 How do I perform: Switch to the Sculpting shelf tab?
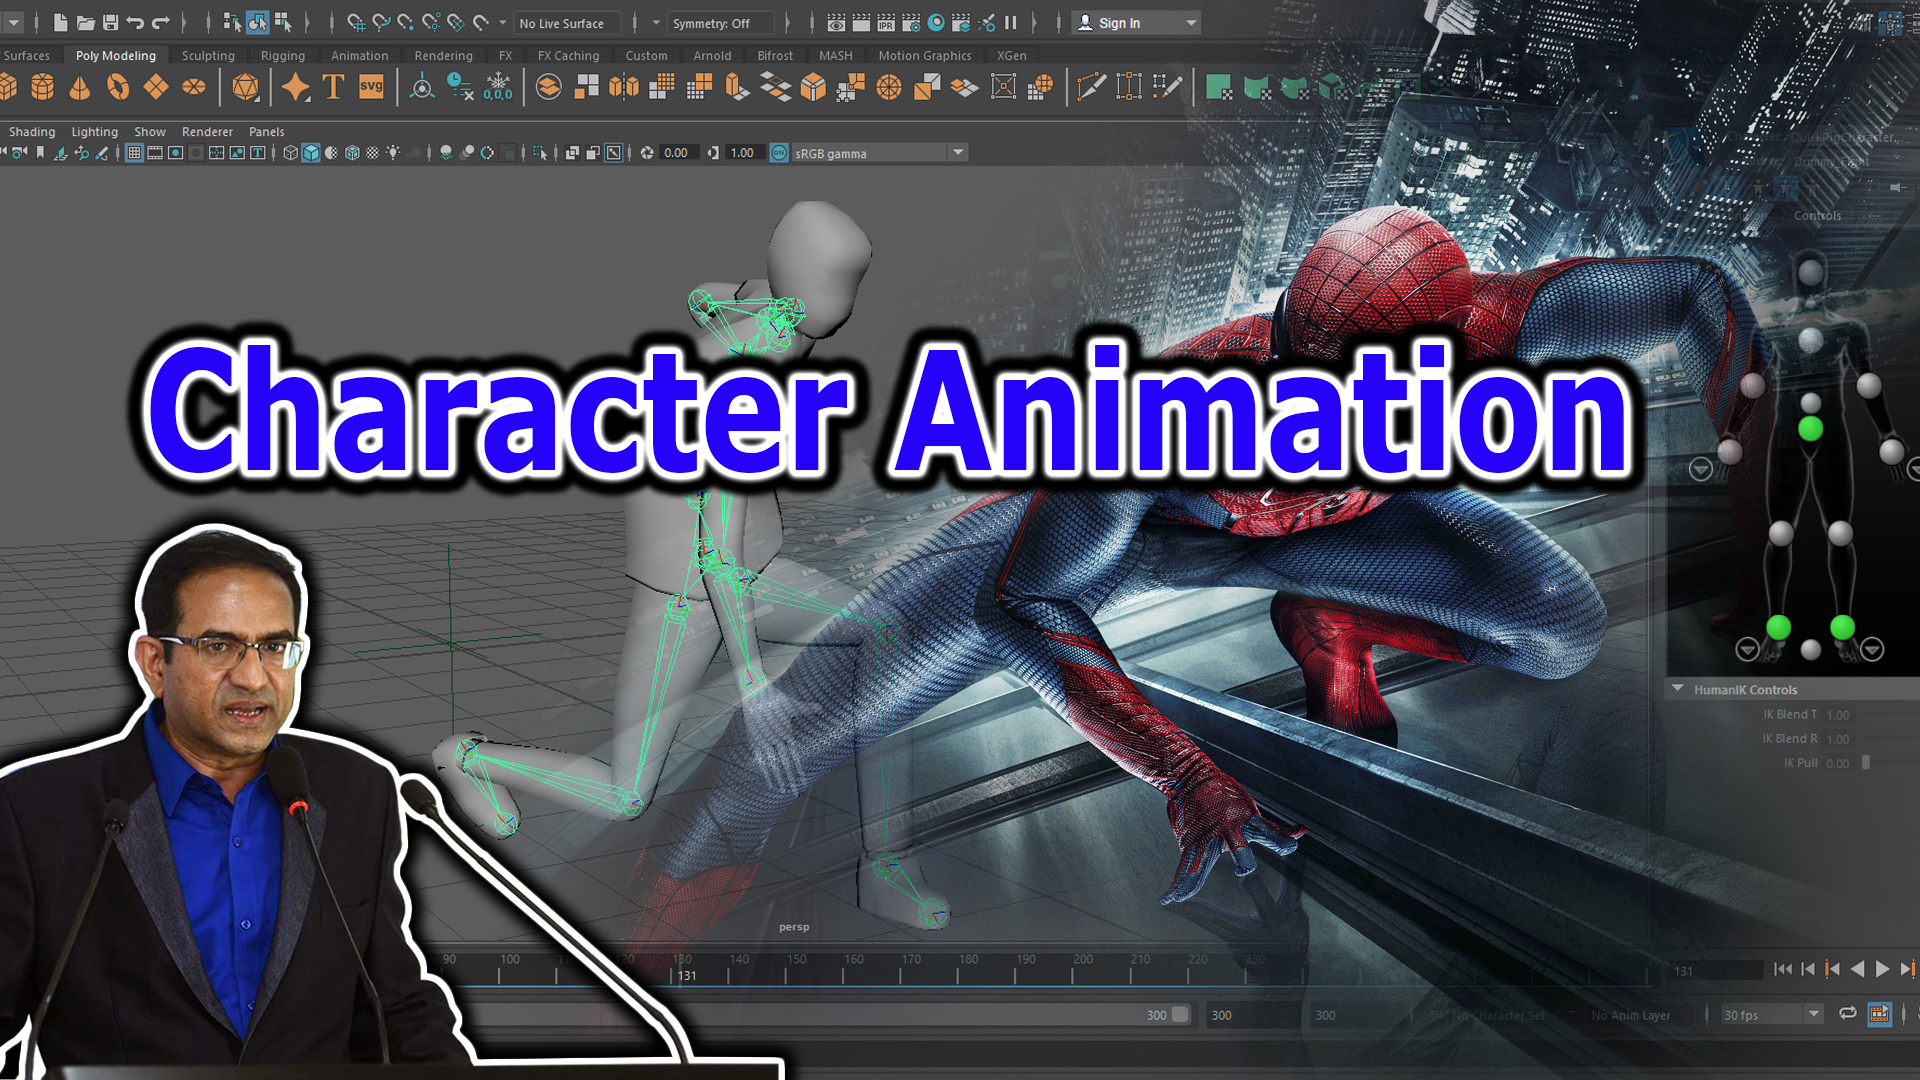click(x=208, y=56)
